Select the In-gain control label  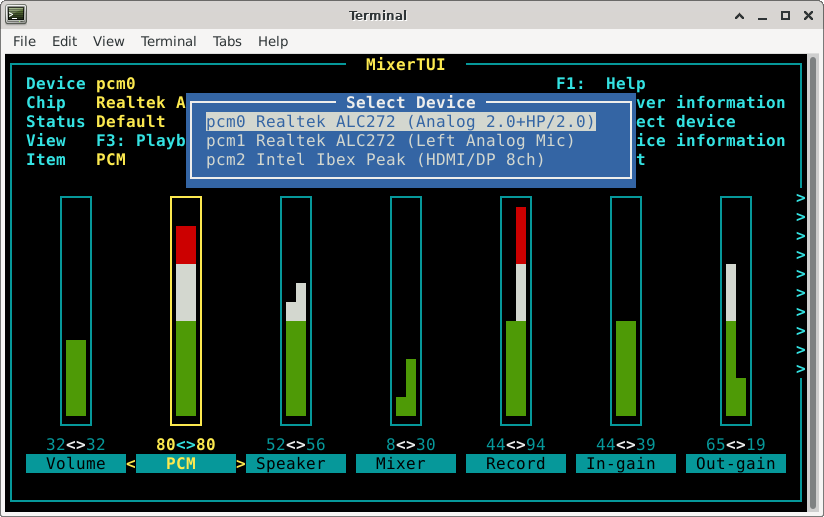626,464
